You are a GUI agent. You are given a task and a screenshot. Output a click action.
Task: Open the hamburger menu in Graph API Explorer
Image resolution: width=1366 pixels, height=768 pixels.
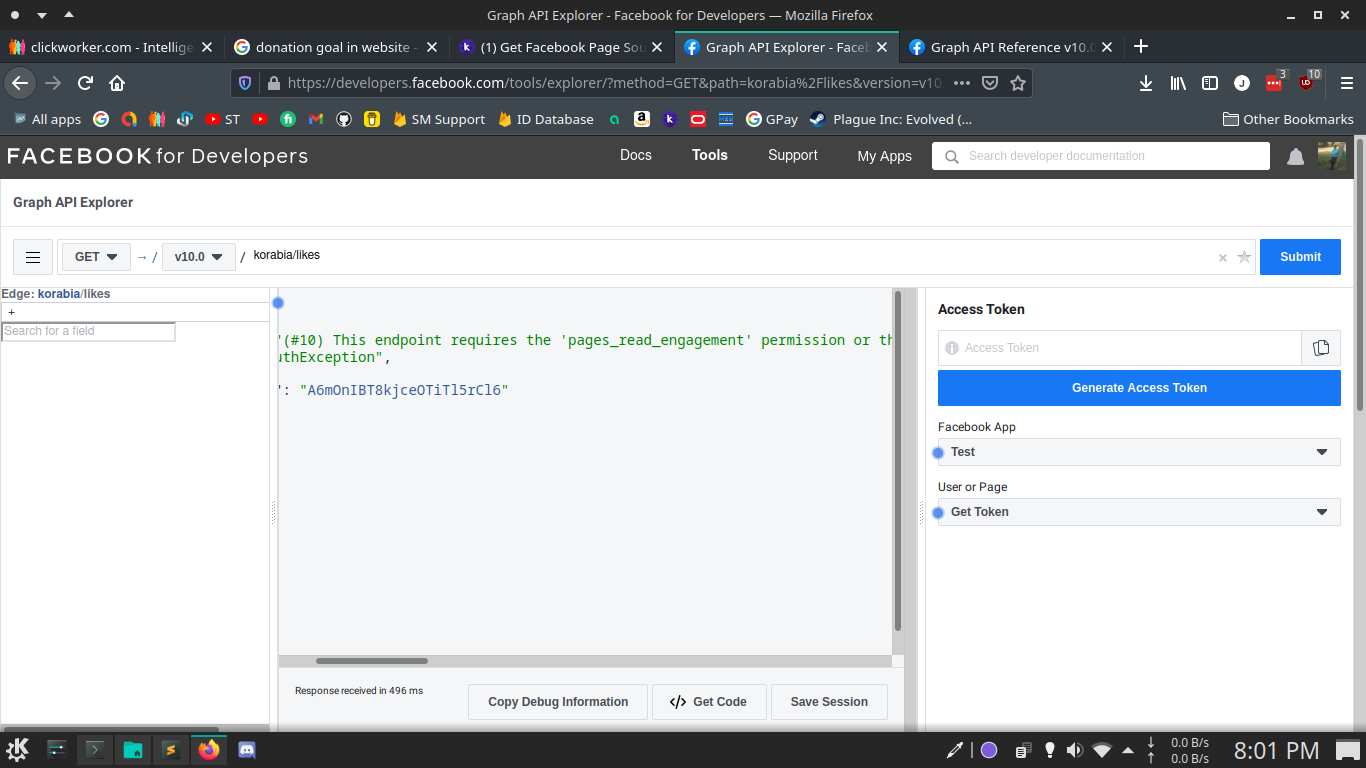tap(33, 257)
